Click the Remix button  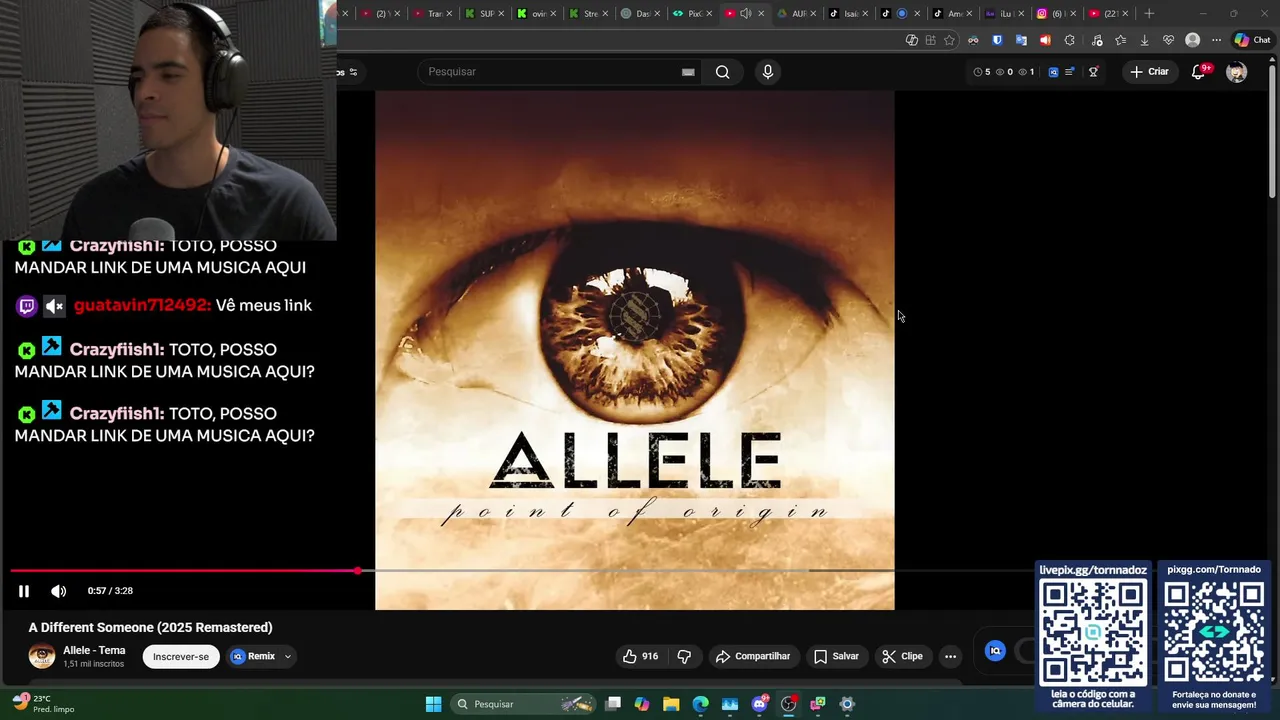coord(253,656)
